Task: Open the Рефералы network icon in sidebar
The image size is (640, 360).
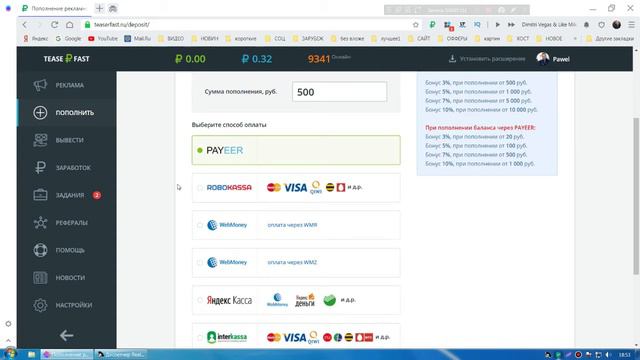Action: tap(40, 222)
